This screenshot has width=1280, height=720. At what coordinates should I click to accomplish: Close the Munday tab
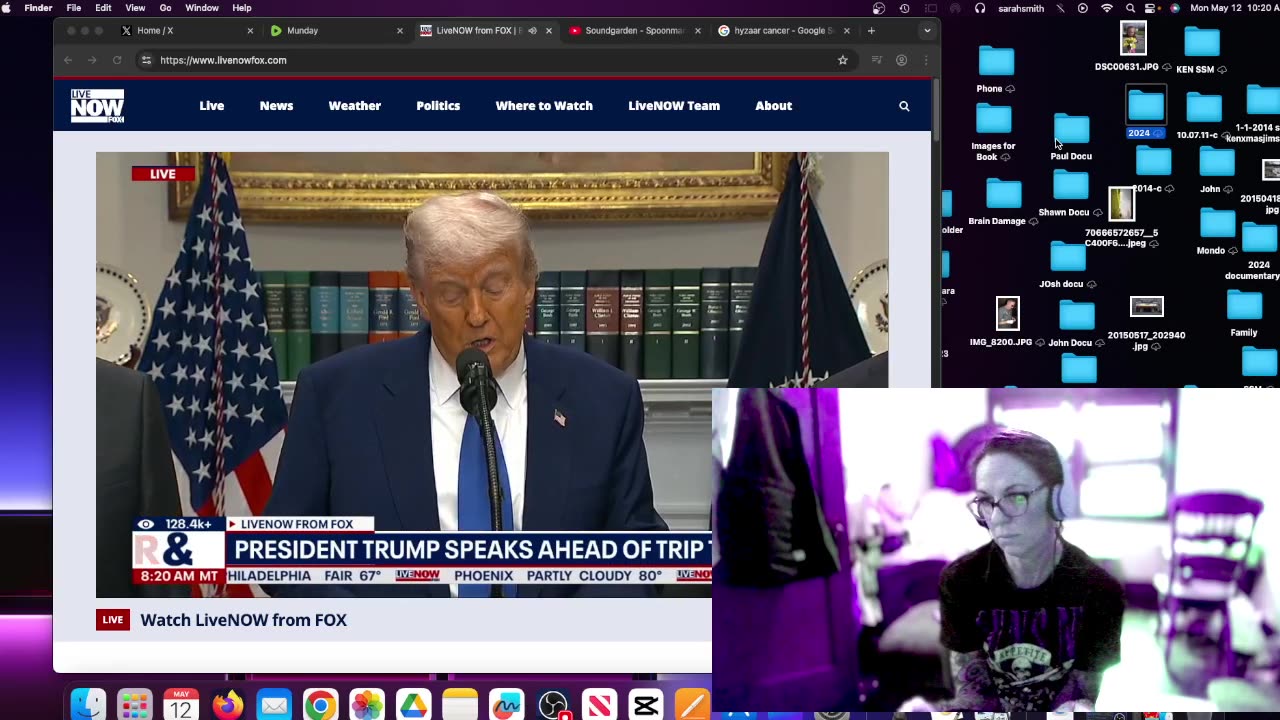(399, 31)
